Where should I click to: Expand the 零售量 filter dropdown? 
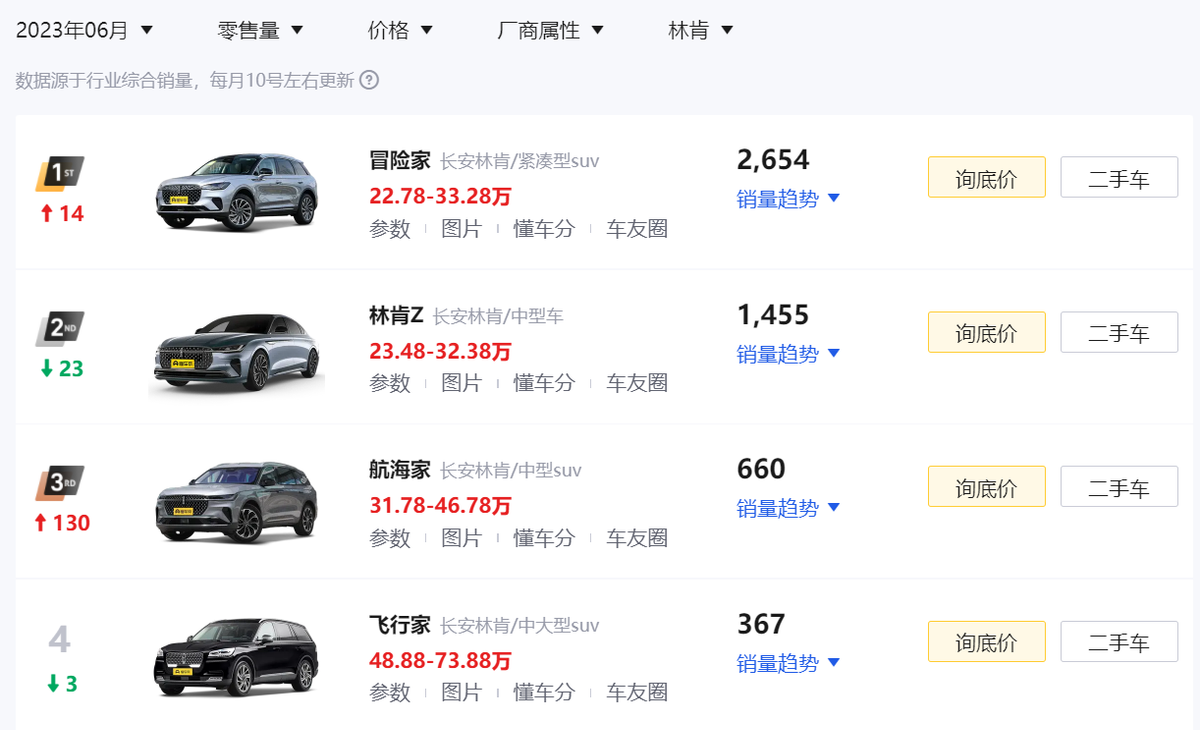pos(260,30)
